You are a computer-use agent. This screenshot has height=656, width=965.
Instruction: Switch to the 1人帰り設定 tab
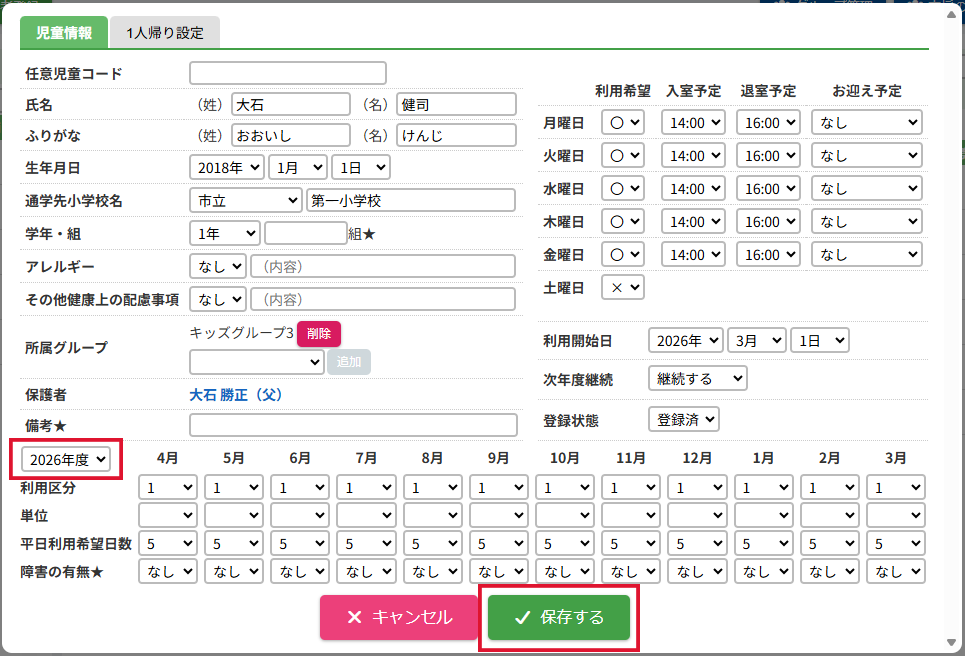point(165,33)
